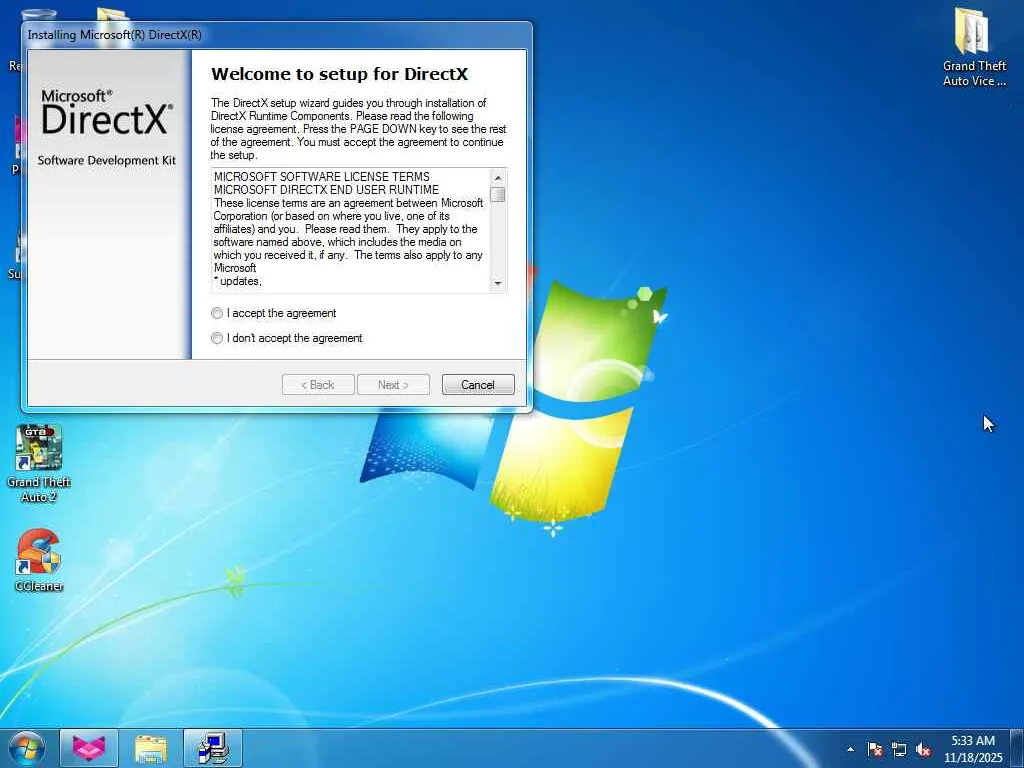1024x768 pixels.
Task: Click inside the license terms text box
Action: (351, 231)
